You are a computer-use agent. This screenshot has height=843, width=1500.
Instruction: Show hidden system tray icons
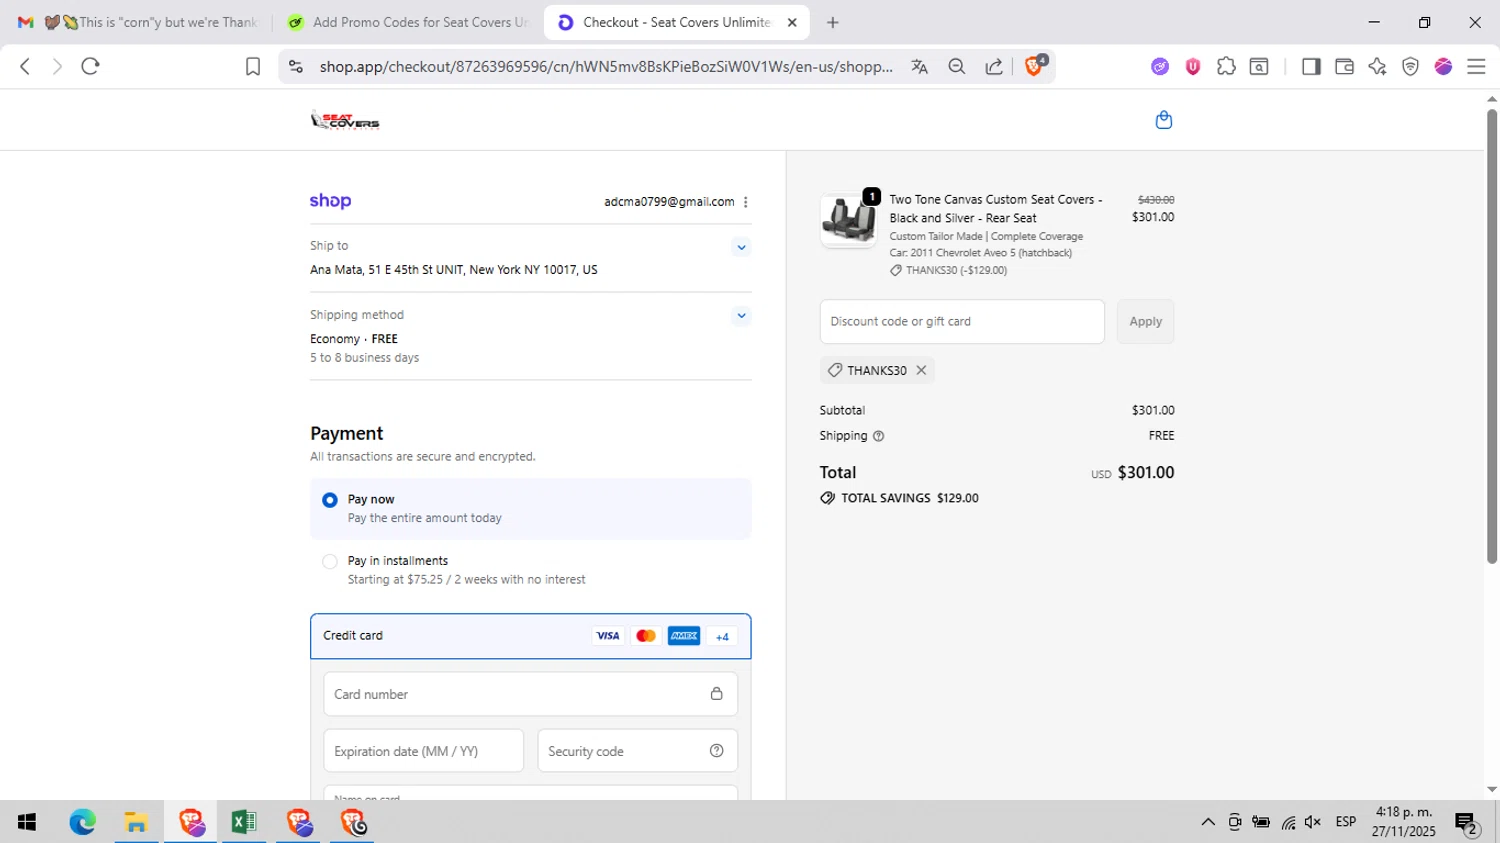(1208, 822)
